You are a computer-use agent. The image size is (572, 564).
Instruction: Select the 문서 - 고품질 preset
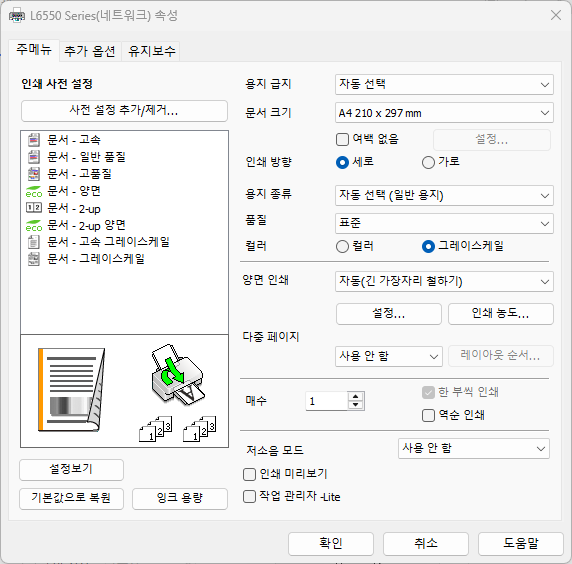pyautogui.click(x=79, y=174)
